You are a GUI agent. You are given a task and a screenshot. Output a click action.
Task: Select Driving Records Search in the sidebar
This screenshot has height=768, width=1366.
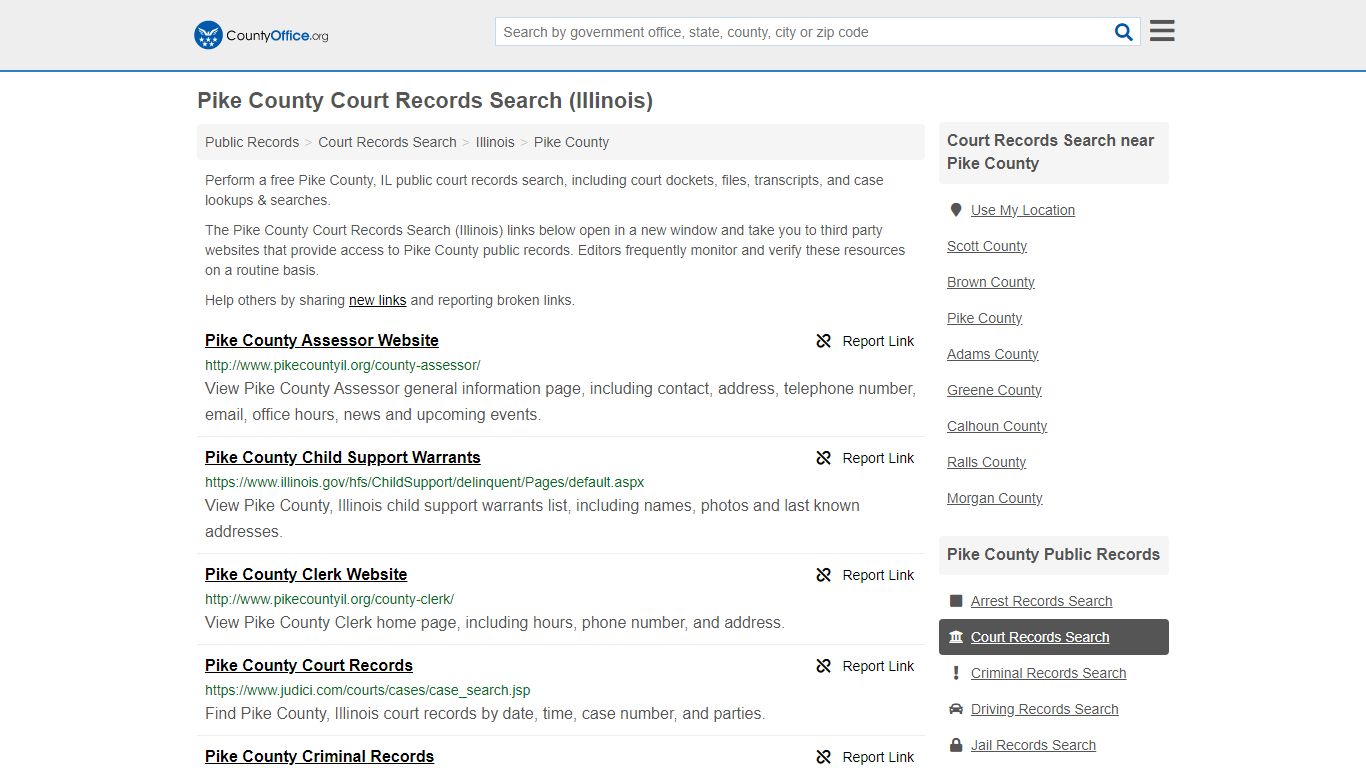click(1044, 709)
